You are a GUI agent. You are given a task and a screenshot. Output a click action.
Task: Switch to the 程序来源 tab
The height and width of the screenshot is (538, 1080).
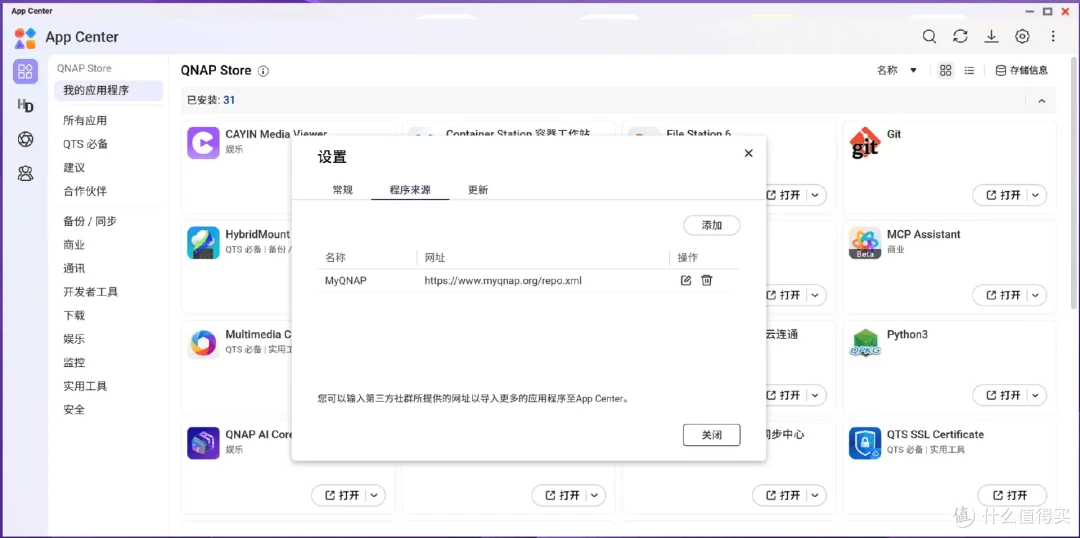[x=410, y=190]
